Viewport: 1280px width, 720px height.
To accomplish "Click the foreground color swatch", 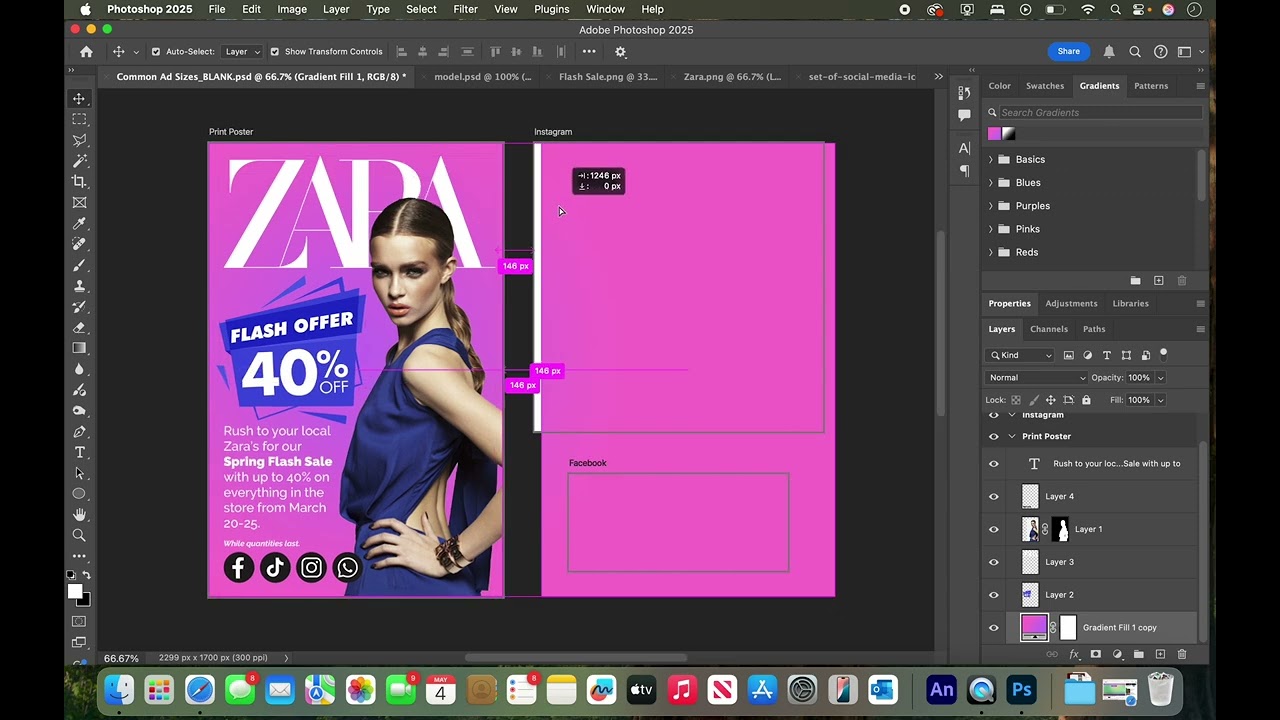I will (75, 592).
